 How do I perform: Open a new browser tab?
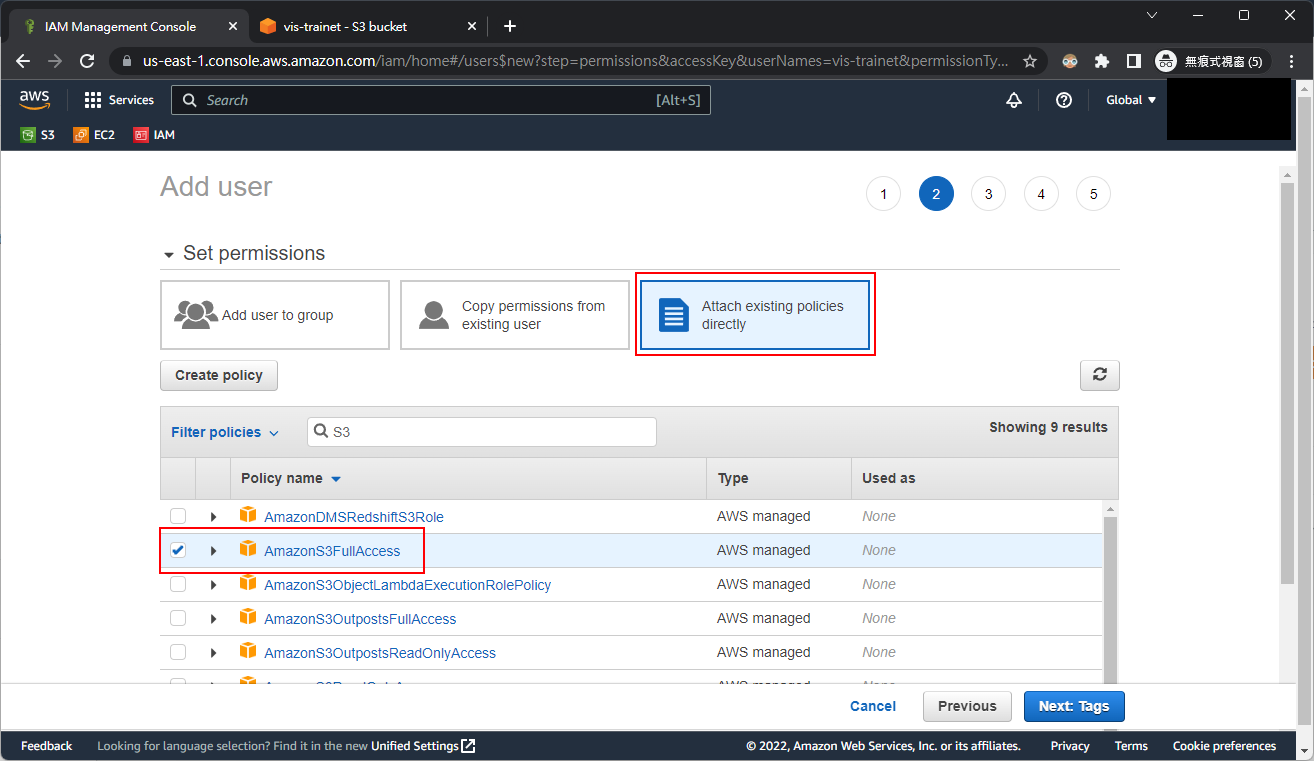(x=510, y=26)
